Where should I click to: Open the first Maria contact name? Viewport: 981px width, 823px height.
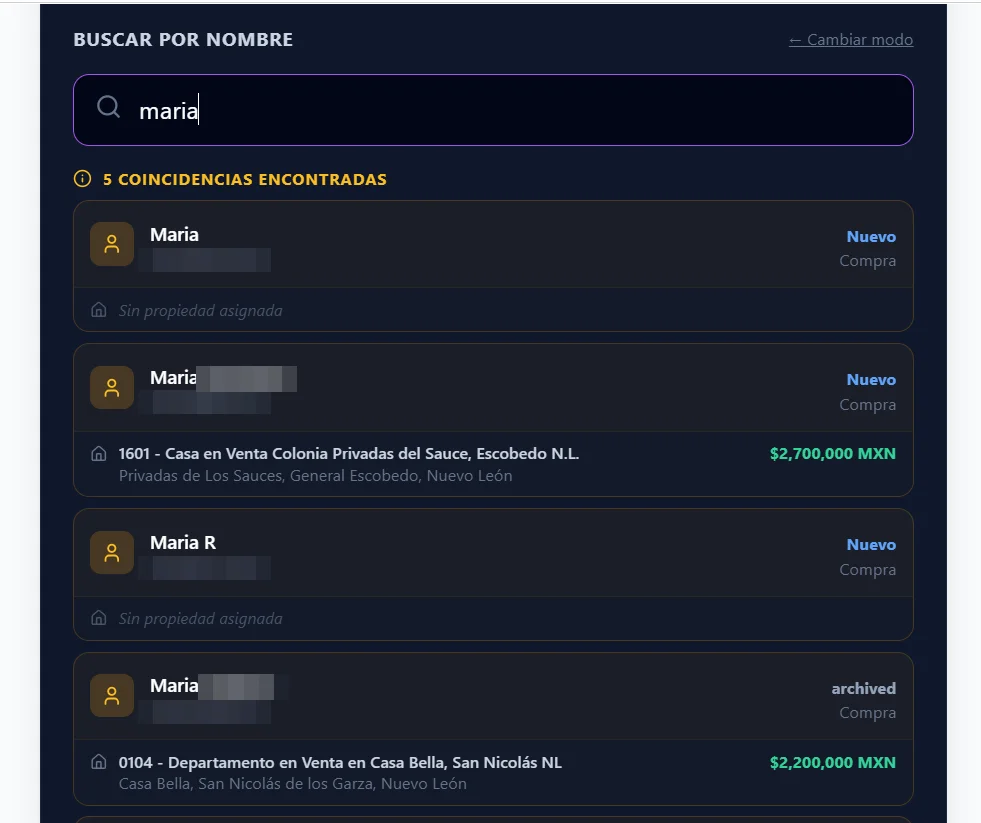coord(174,235)
